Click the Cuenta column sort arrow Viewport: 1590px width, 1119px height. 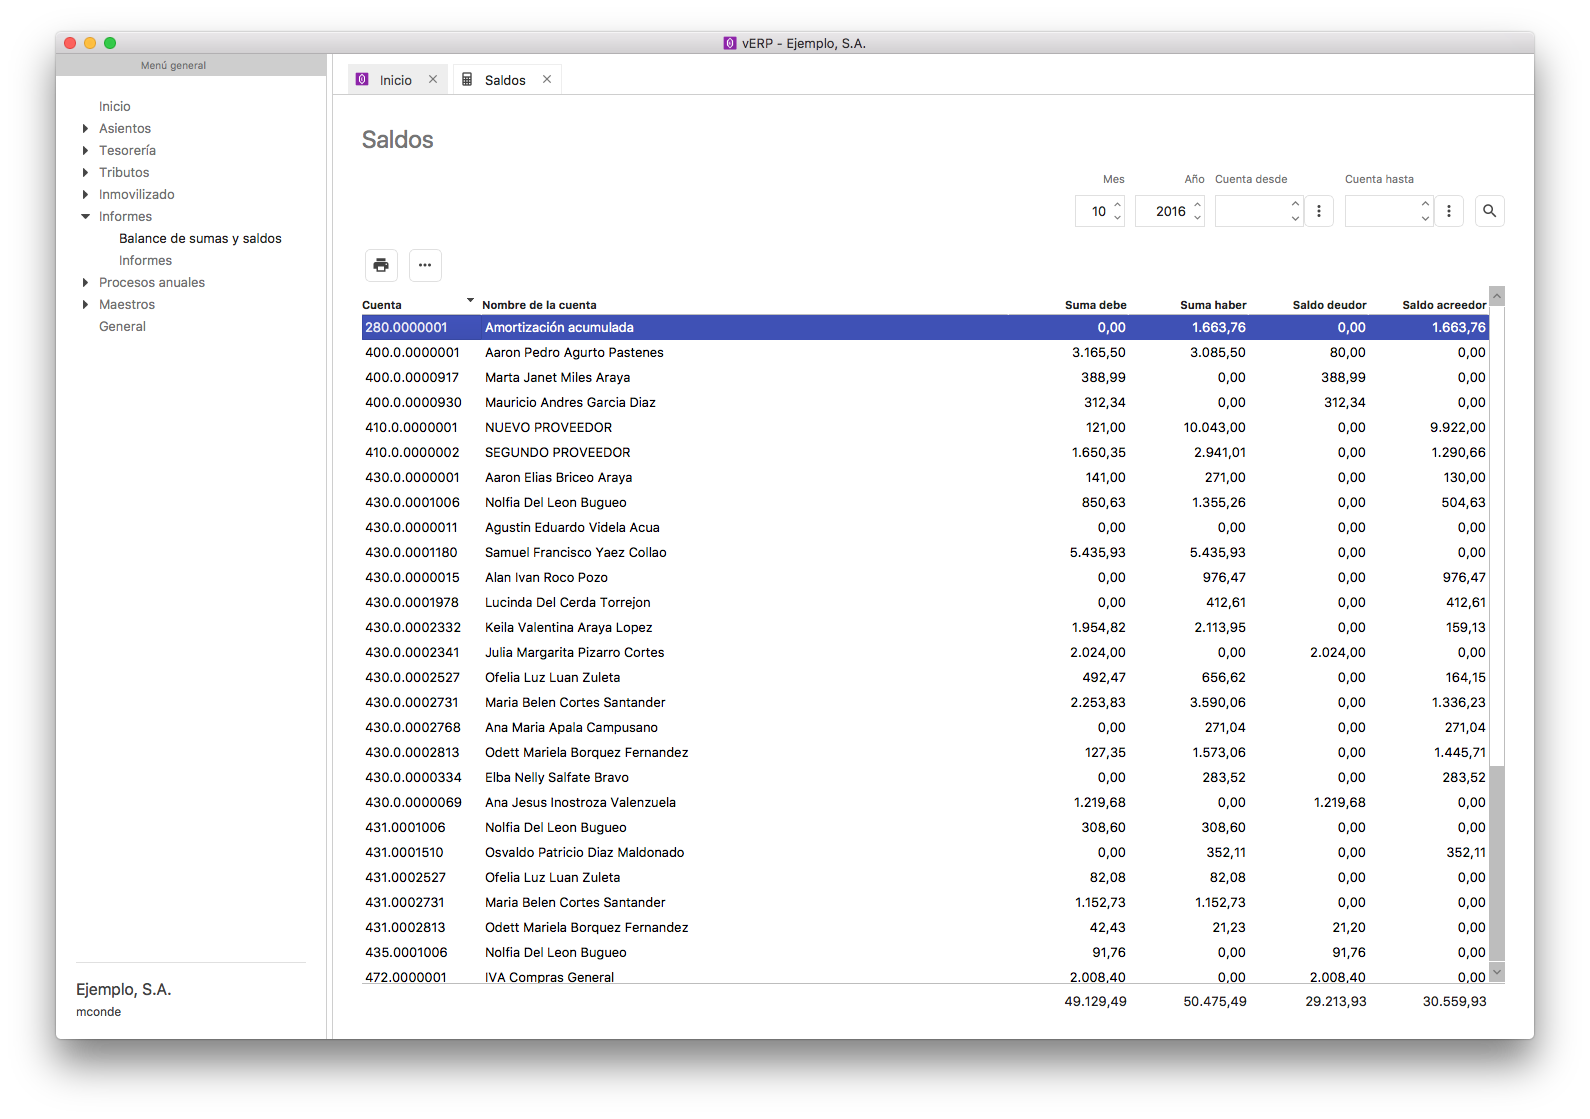coord(470,301)
